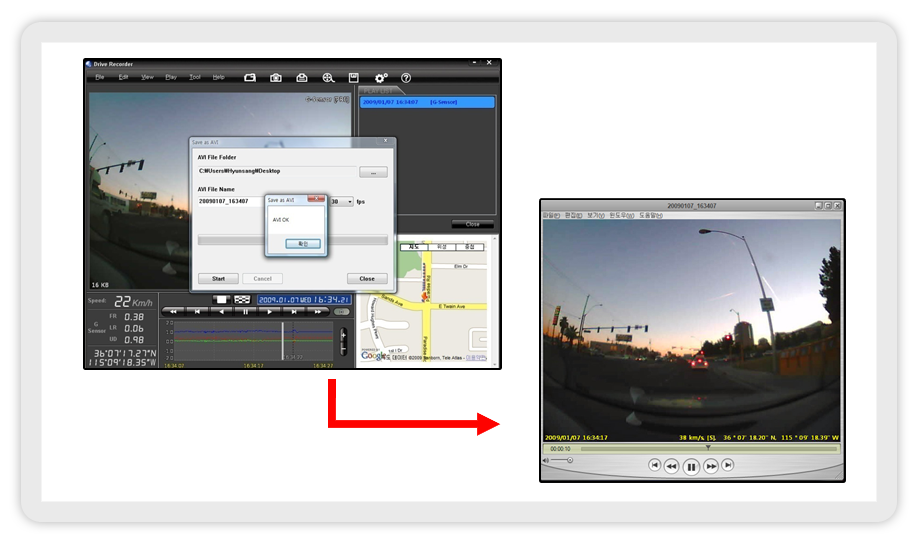Click video player seek bar position marker

click(x=708, y=448)
